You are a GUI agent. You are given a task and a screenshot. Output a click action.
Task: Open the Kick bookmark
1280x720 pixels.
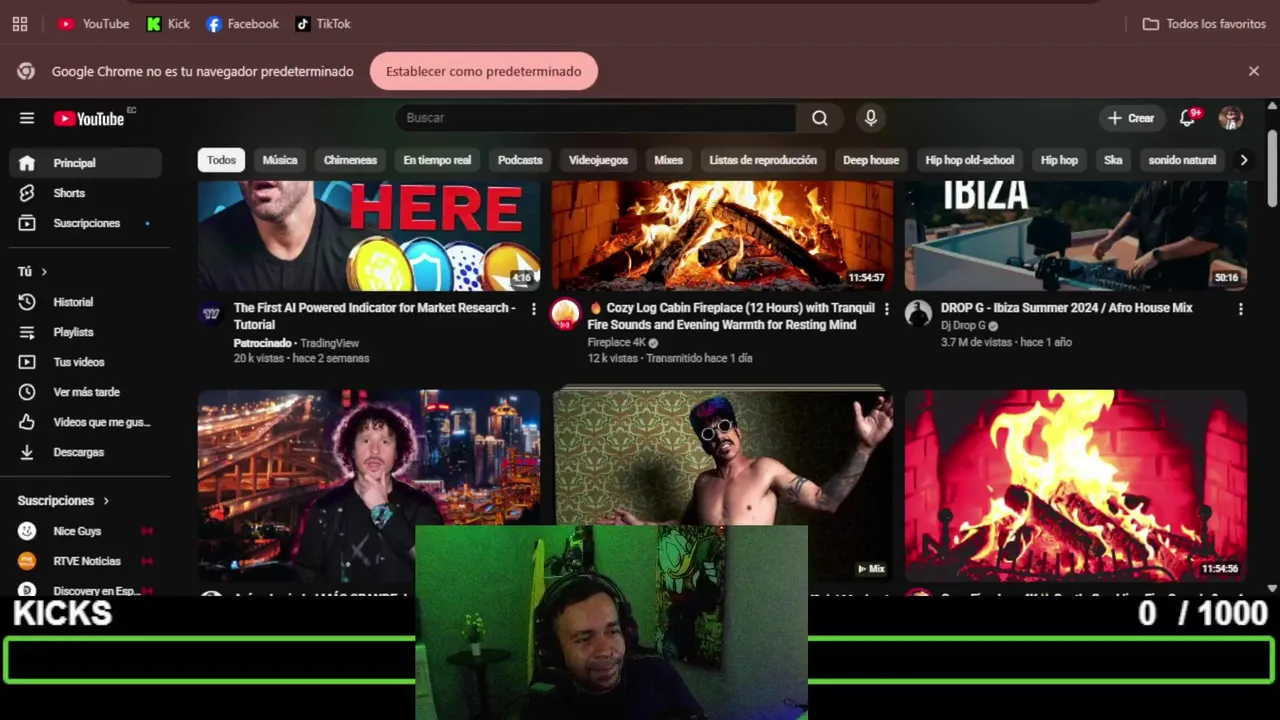(168, 24)
